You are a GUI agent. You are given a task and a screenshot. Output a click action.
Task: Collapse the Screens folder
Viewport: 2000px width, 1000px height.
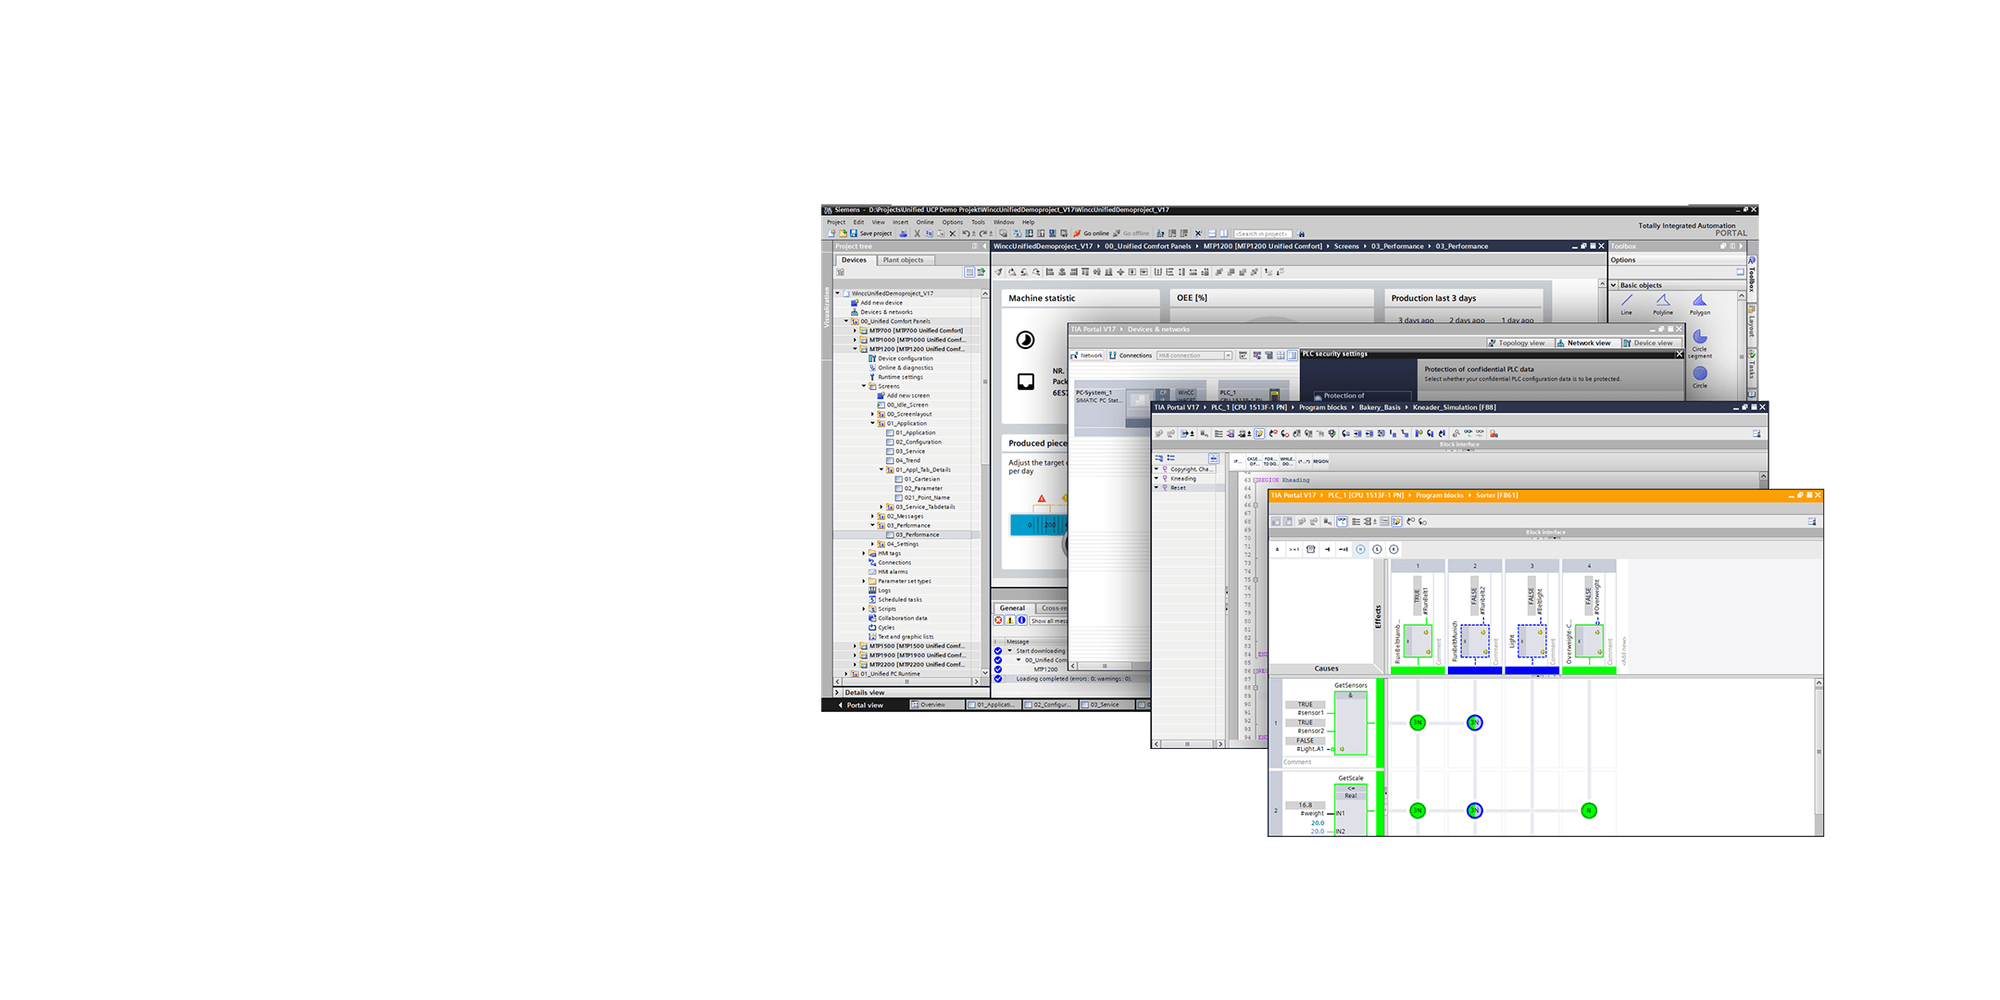click(x=864, y=386)
